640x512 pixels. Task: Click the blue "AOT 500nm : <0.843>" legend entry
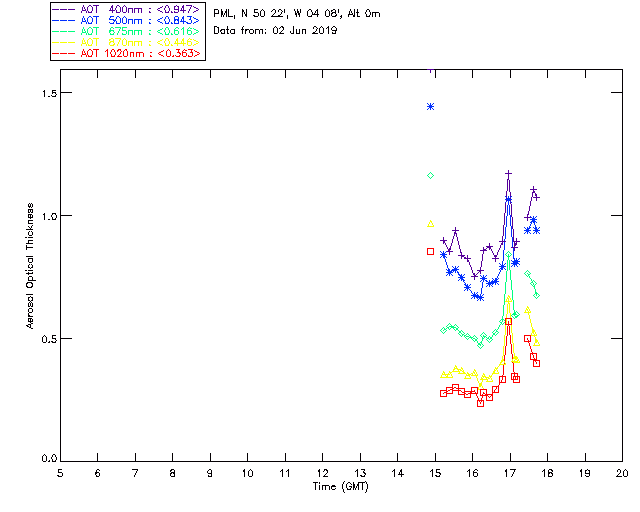pos(126,20)
